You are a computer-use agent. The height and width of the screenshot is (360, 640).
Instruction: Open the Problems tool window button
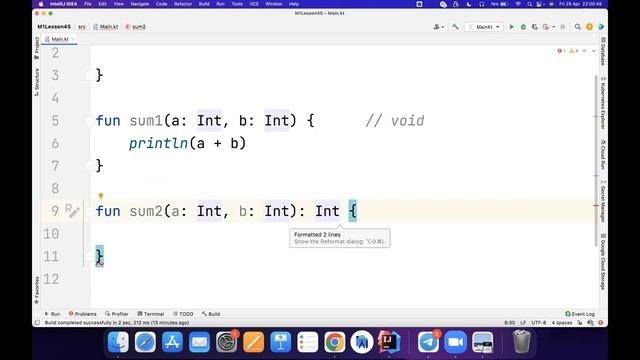click(82, 314)
